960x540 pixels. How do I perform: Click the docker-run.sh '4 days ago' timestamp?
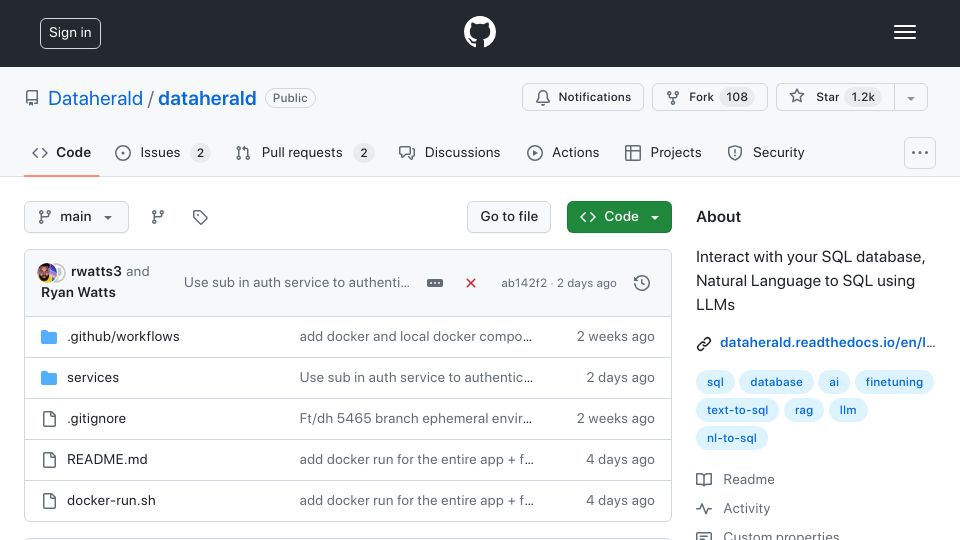[x=620, y=501]
